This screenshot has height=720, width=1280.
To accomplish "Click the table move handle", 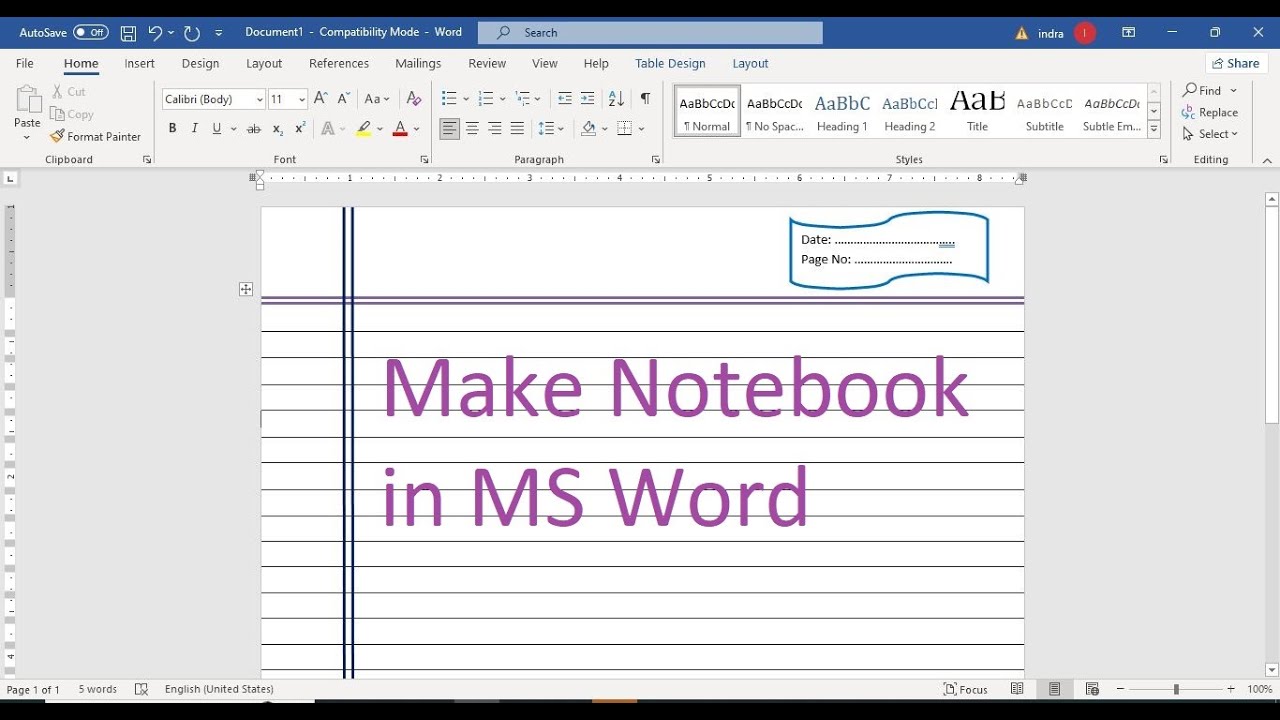I will pyautogui.click(x=246, y=289).
